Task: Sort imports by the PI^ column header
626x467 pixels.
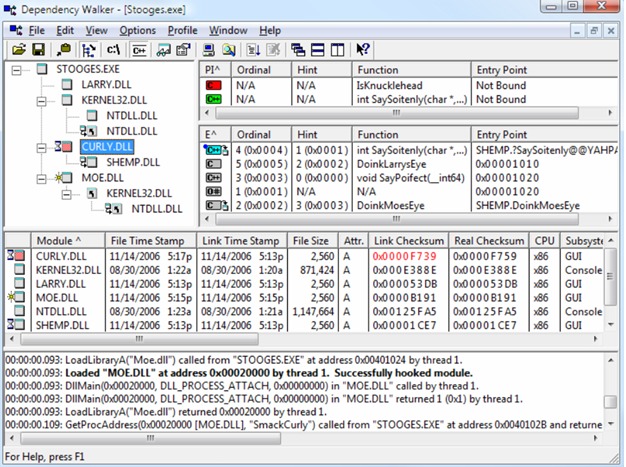Action: click(215, 70)
